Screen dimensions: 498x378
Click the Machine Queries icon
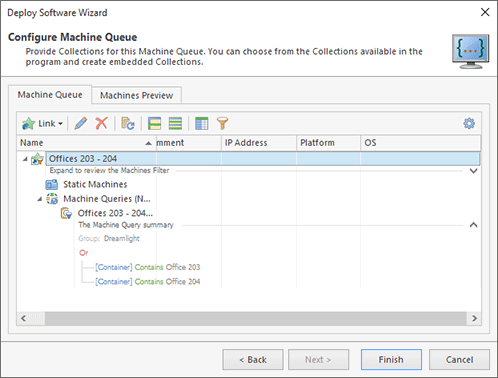52,199
